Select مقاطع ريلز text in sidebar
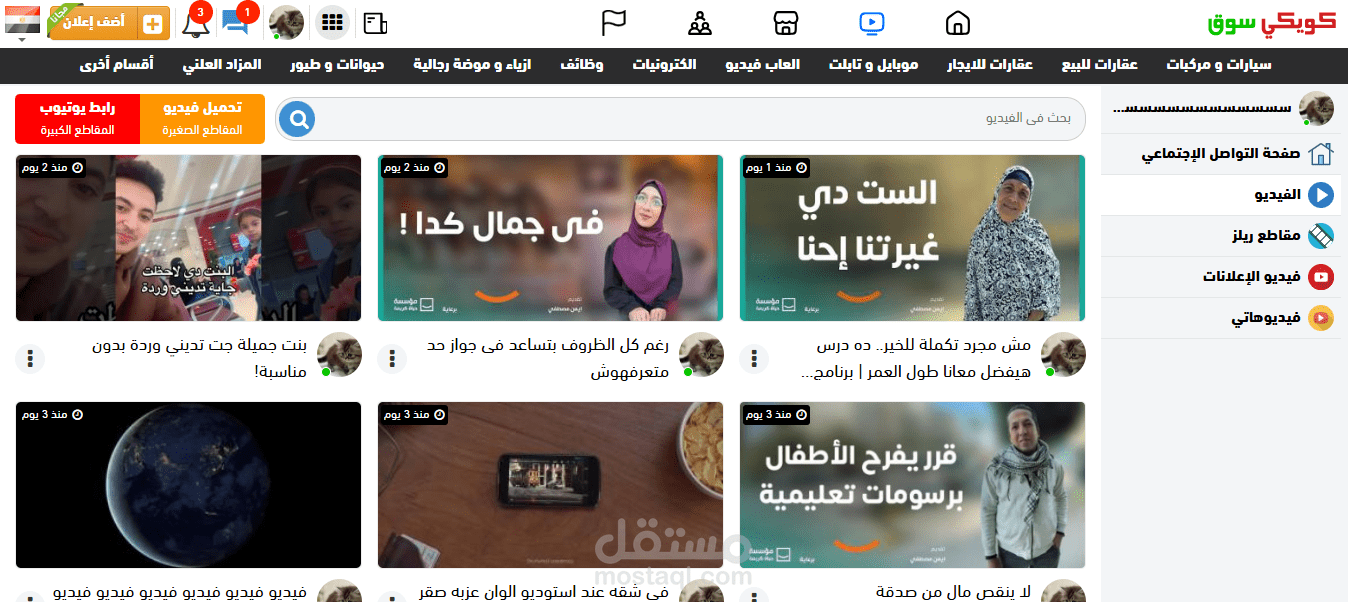Viewport: 1348px width, 602px height. pyautogui.click(x=1267, y=236)
